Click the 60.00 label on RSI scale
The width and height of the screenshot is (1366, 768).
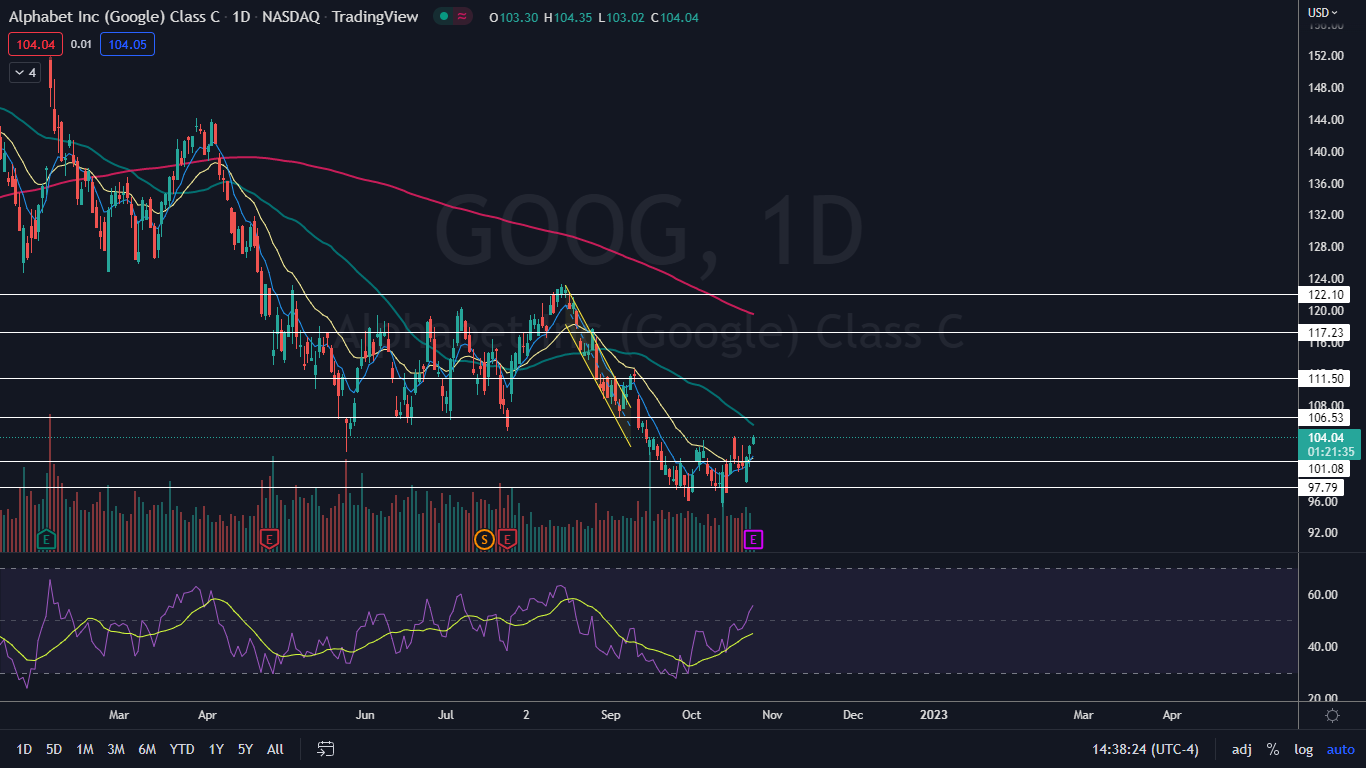pyautogui.click(x=1322, y=595)
